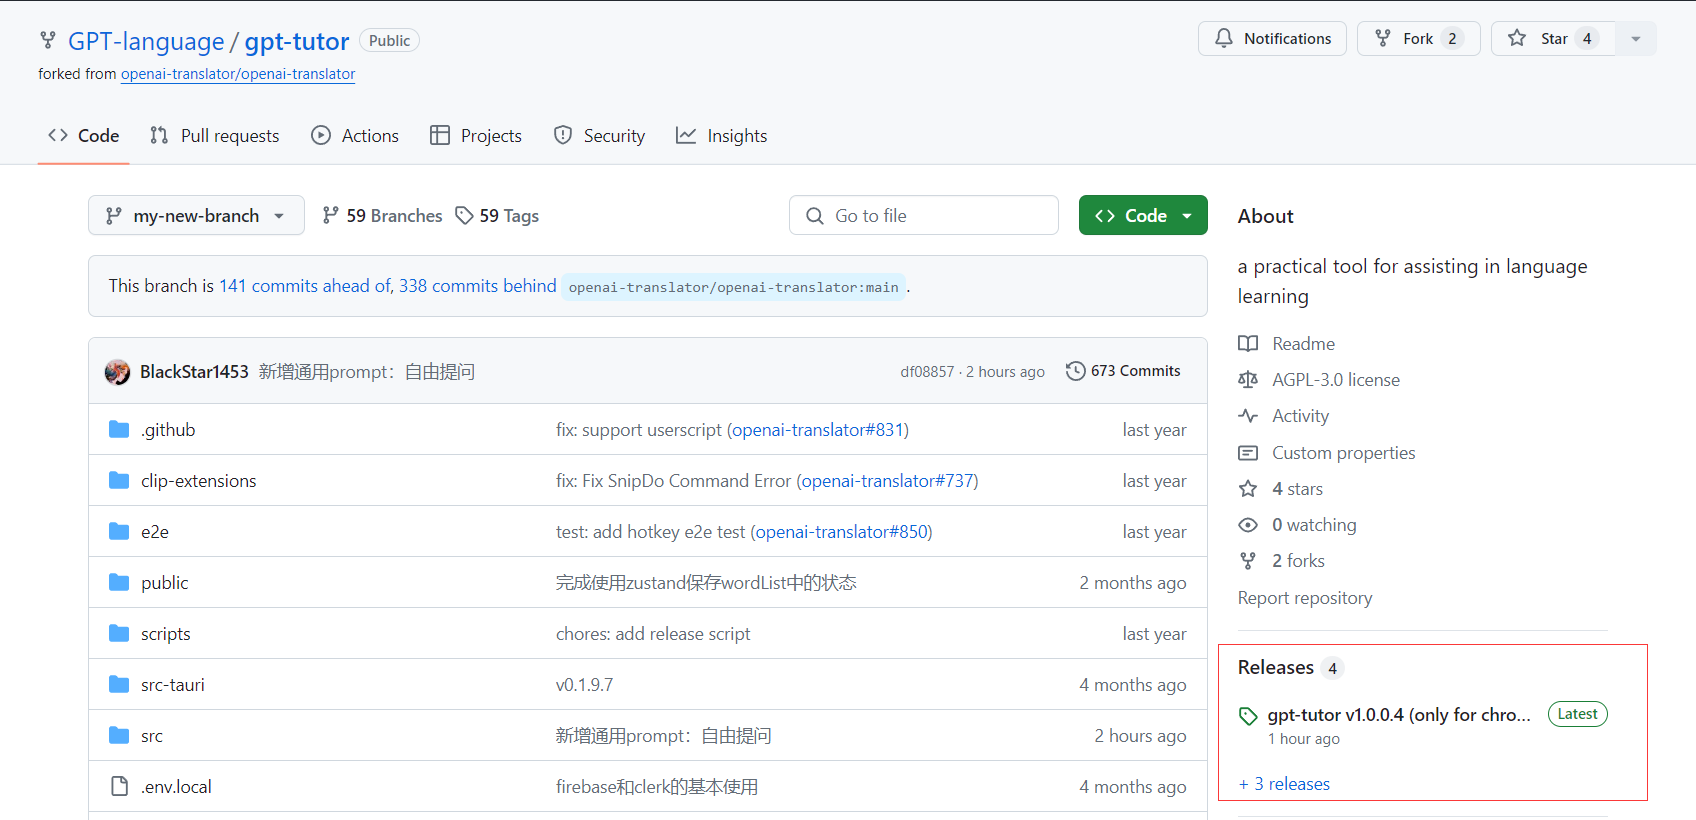
Task: Open the 141 commits ahead of link
Action: pyautogui.click(x=306, y=286)
